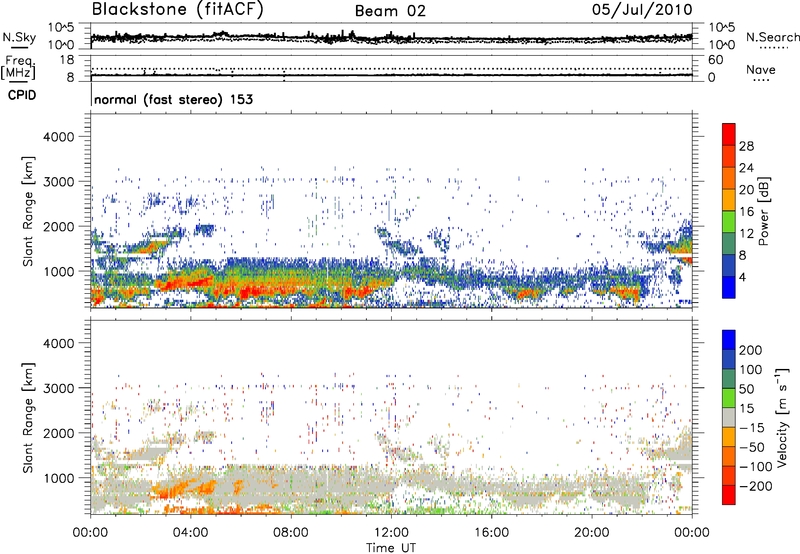Click the "Nave" legend label
The height and width of the screenshot is (554, 800).
pos(760,70)
